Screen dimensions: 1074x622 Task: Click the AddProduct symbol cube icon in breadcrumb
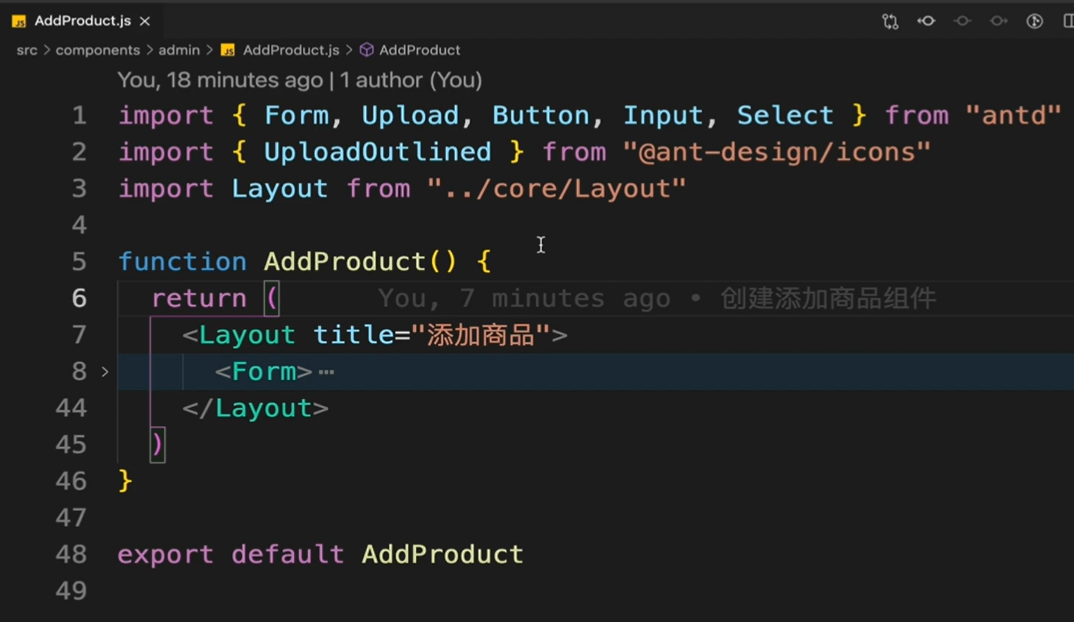coord(366,50)
